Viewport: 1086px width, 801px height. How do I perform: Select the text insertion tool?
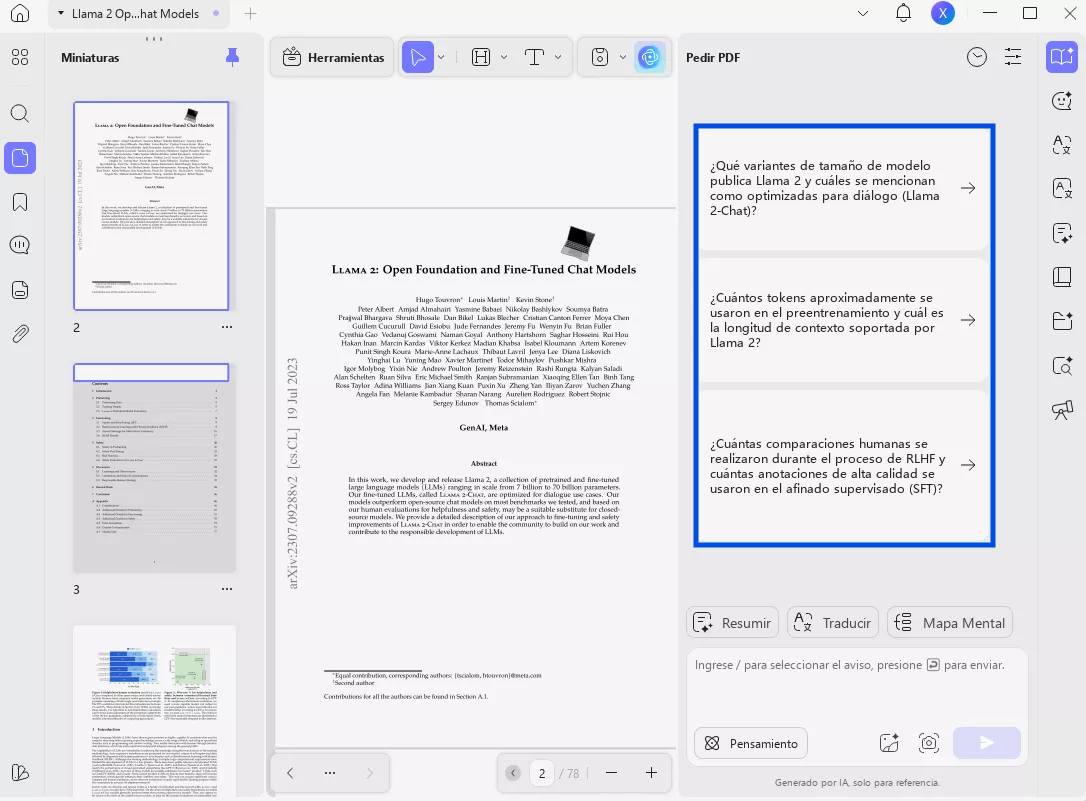click(x=534, y=57)
